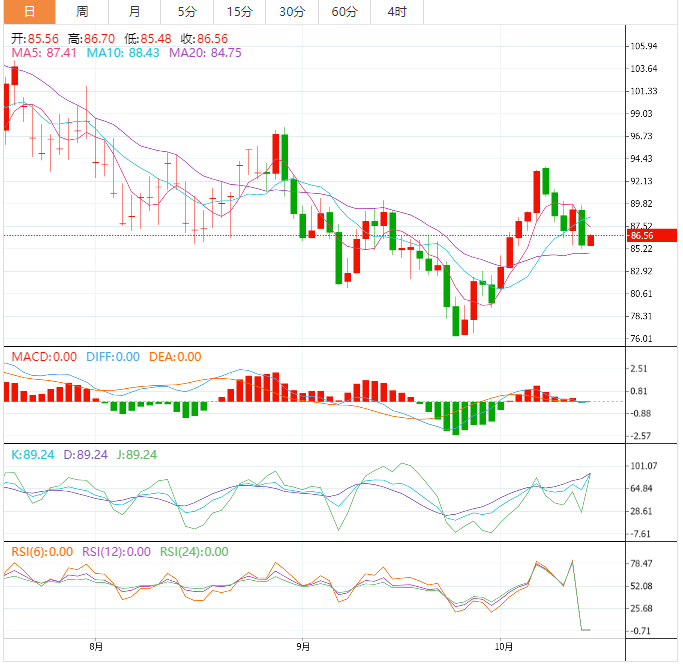The image size is (683, 667).
Task: Click the -2.57 MACD axis label
Action: [x=639, y=436]
